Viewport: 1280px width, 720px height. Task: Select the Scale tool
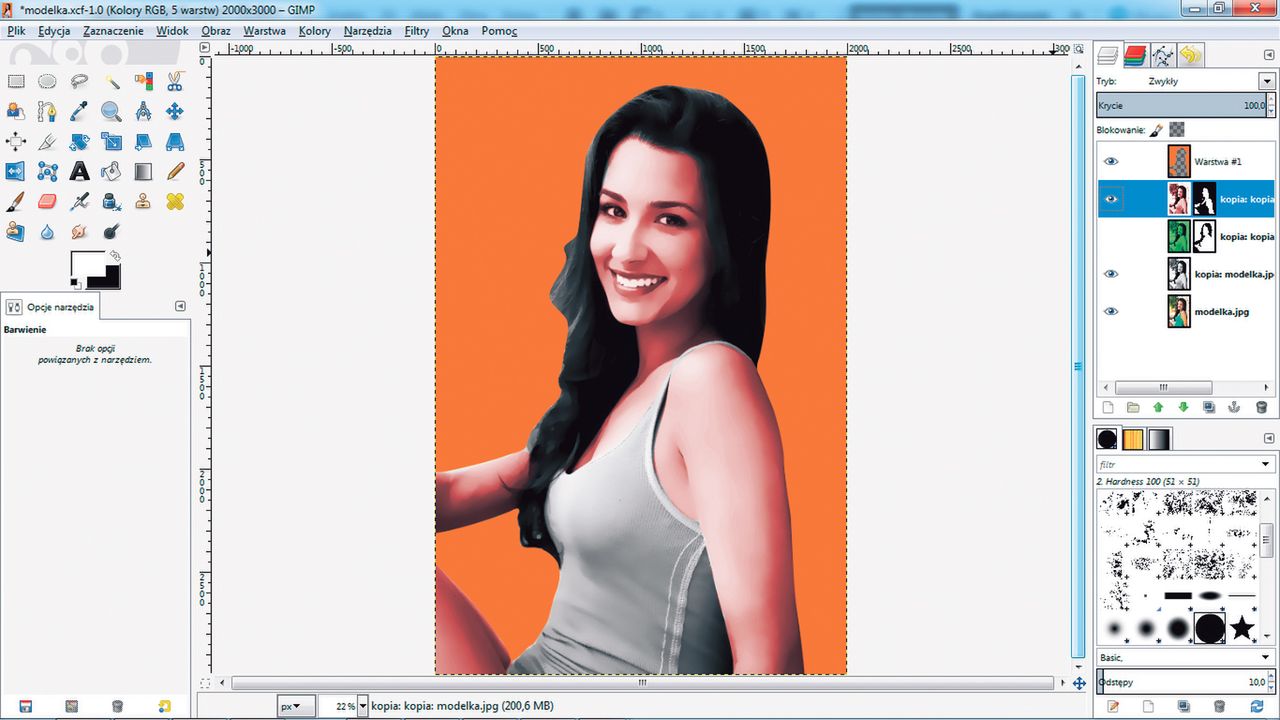111,141
